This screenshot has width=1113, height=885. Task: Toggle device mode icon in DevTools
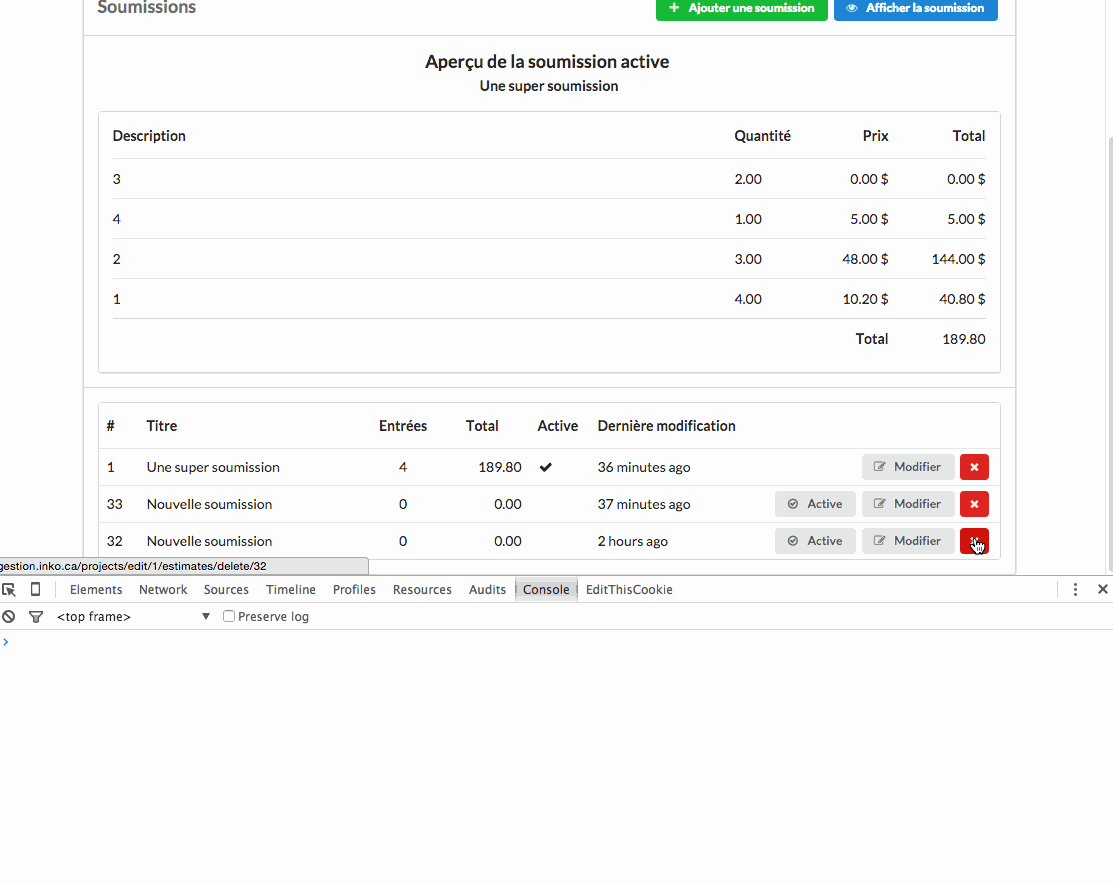(35, 589)
